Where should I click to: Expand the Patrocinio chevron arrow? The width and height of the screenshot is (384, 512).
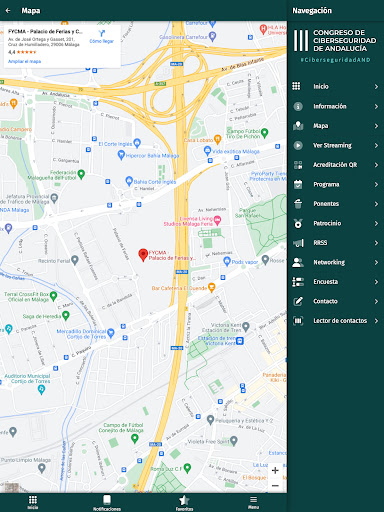click(376, 223)
